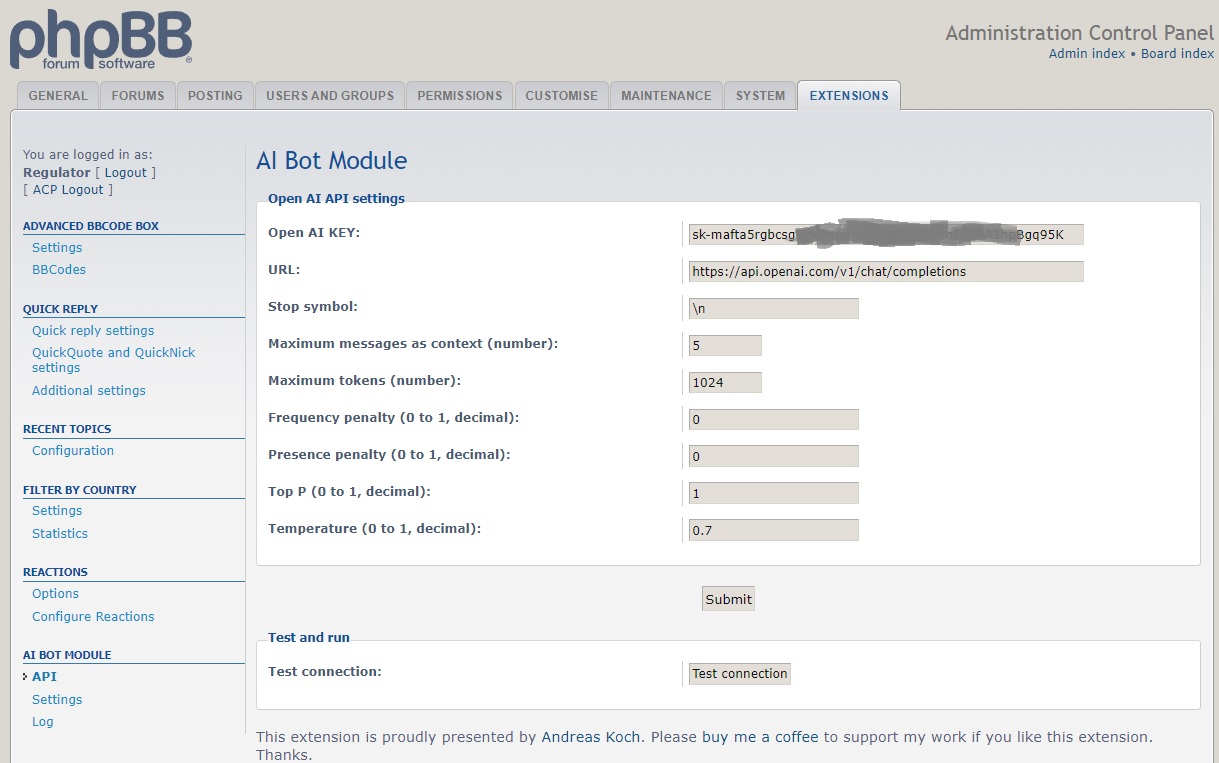1219x763 pixels.
Task: Click the ACP Logout link
Action: coord(68,190)
